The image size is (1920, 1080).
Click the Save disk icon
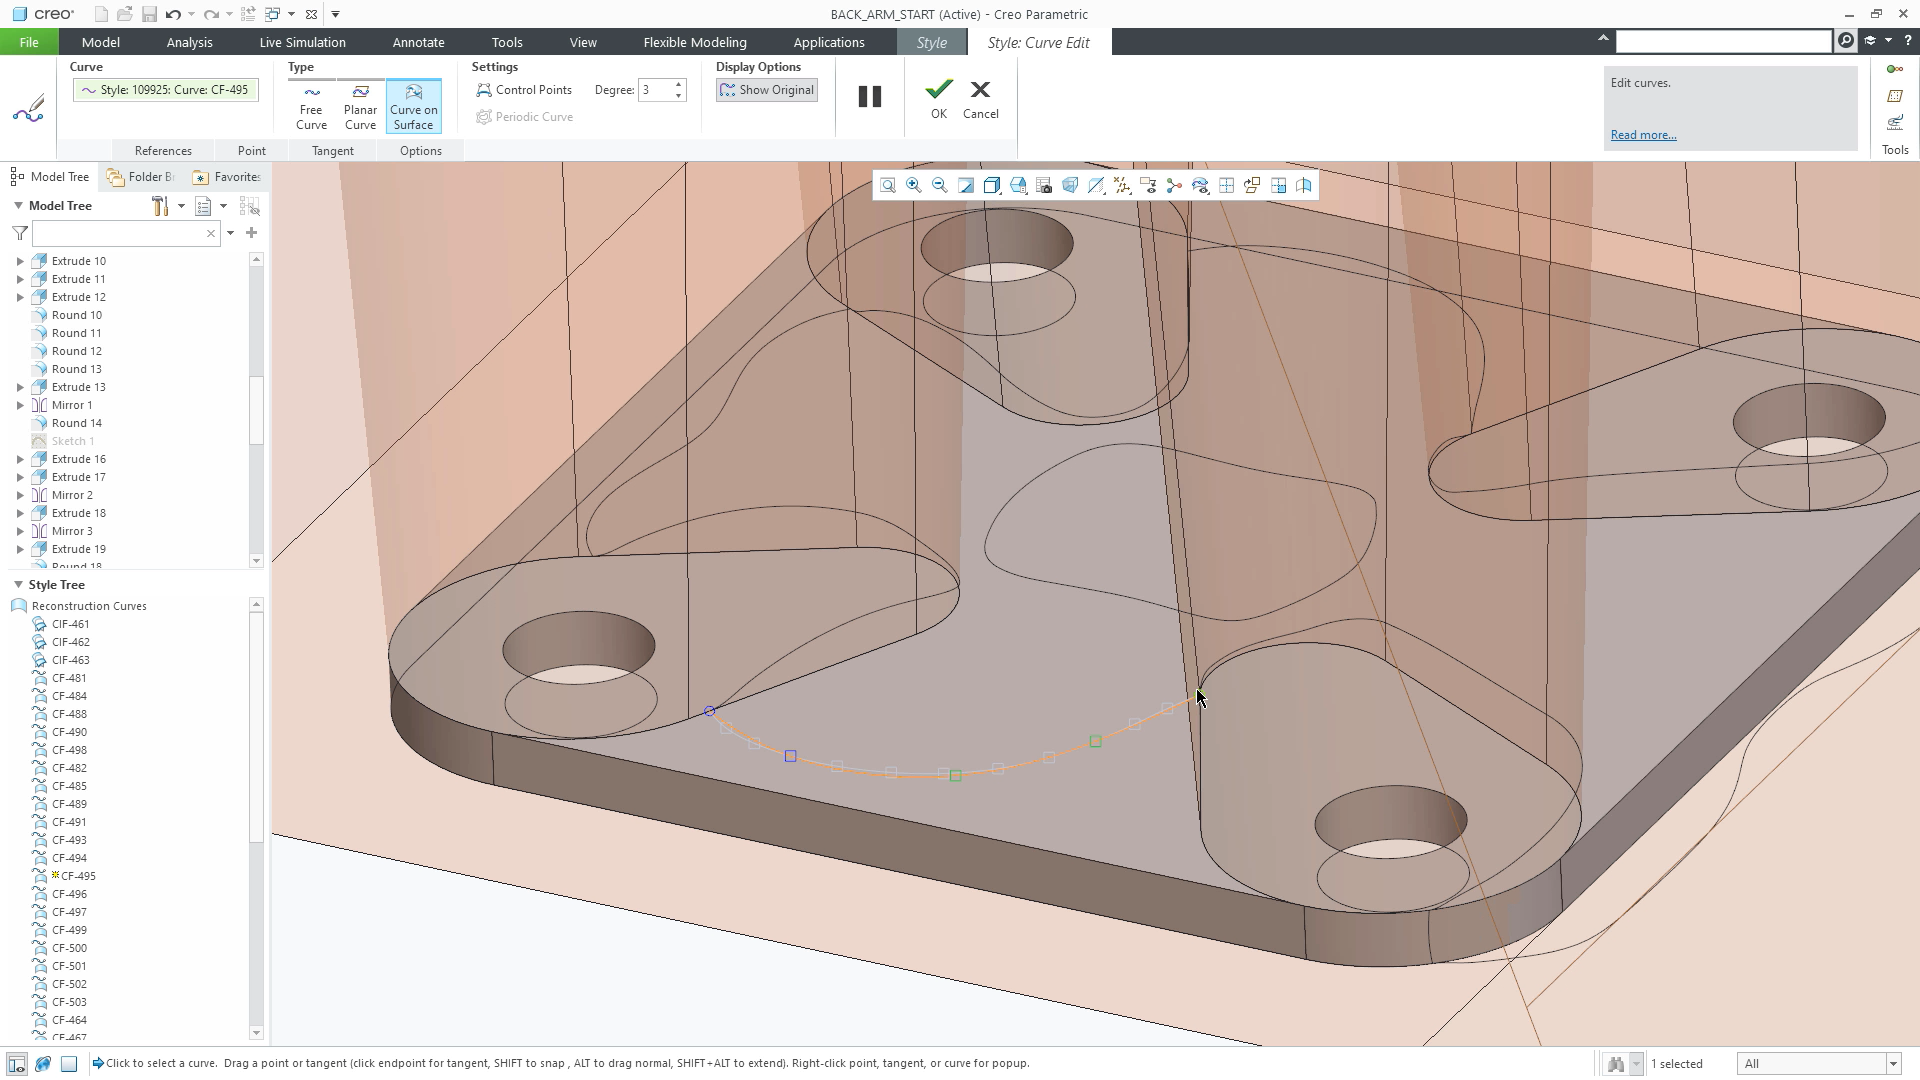(149, 14)
